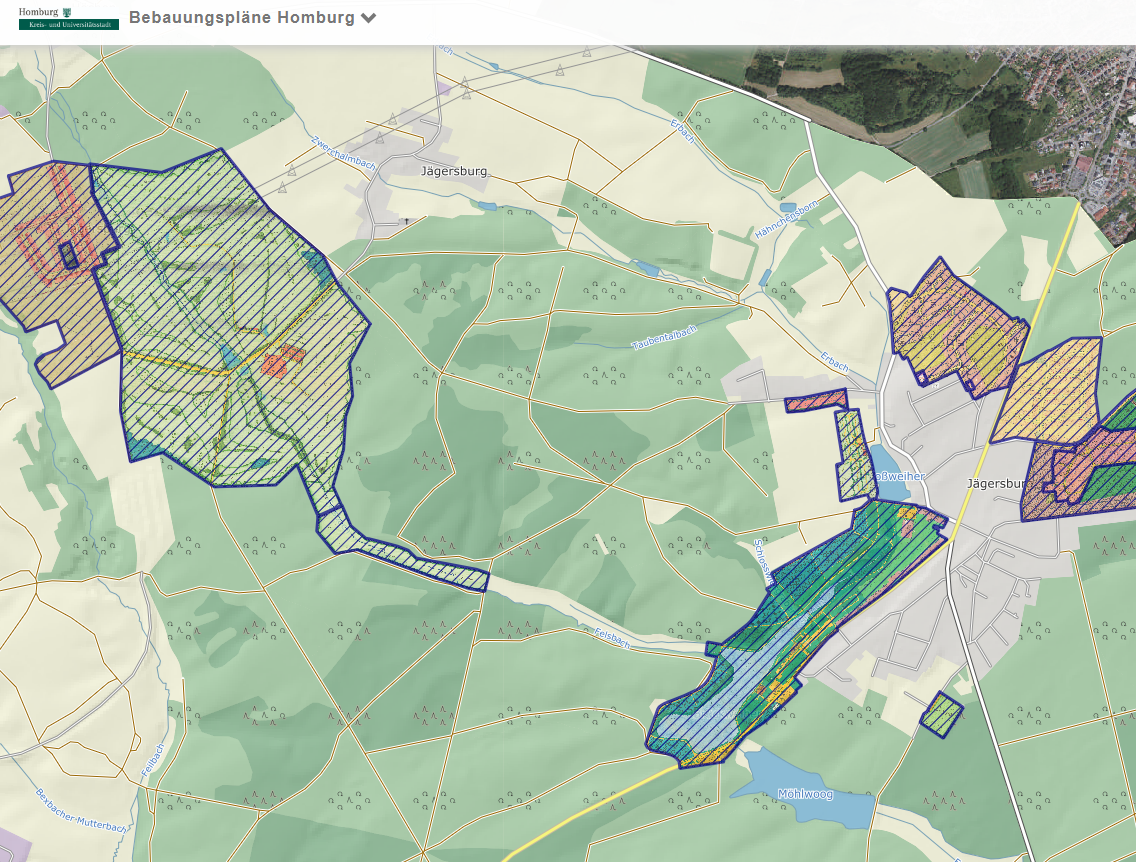The image size is (1136, 862).
Task: Select the narrow green plan beside Schloßweiher
Action: coord(851,455)
